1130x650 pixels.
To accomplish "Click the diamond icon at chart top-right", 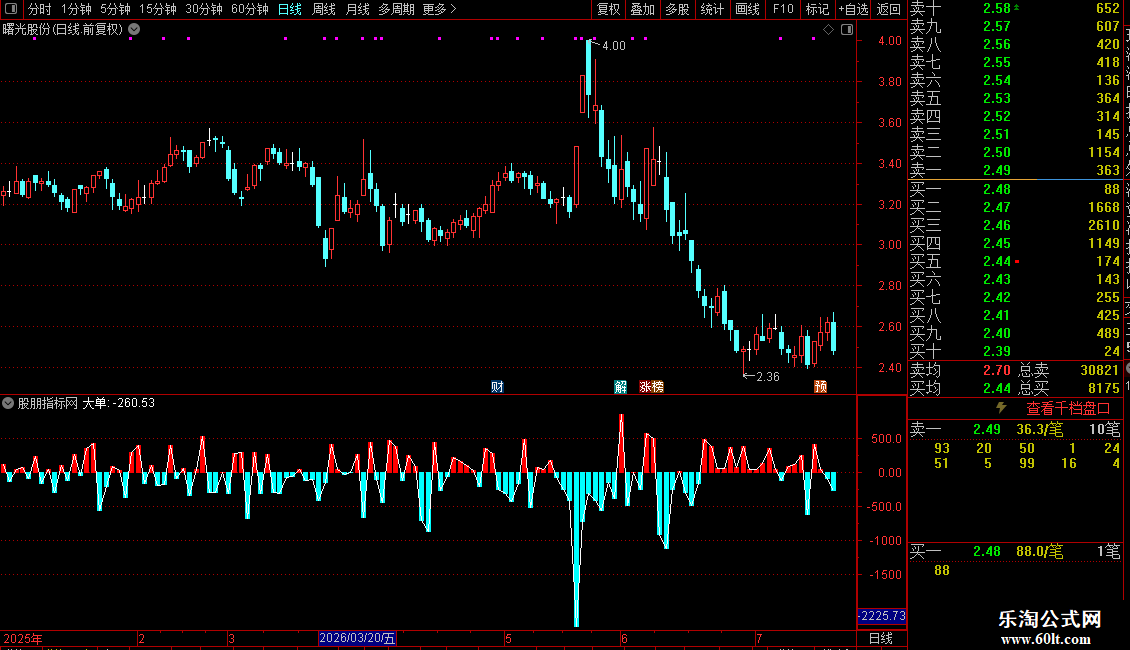I will point(829,30).
